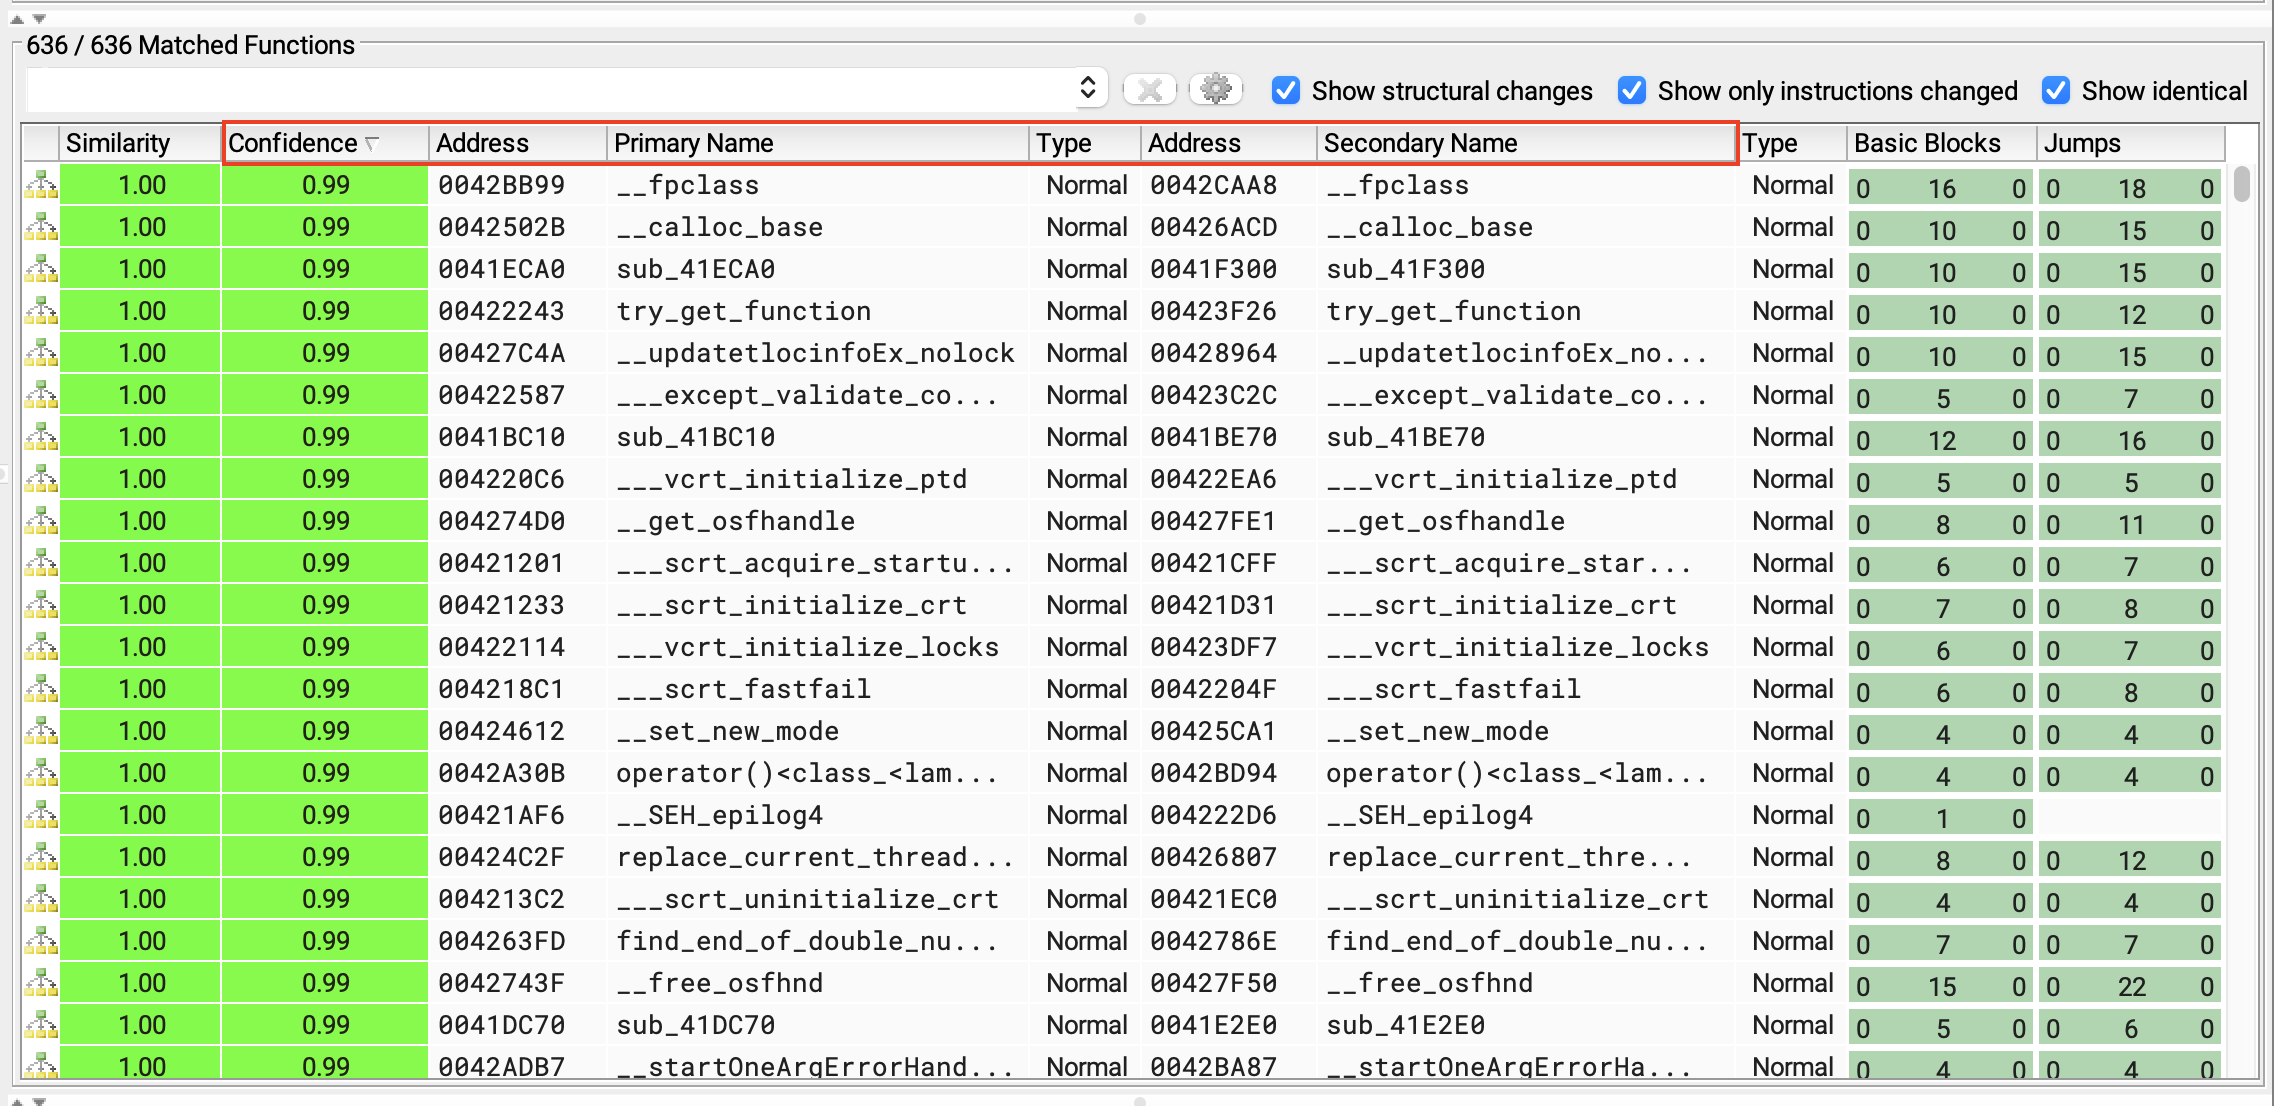Select primary name ___scrt_fastfail
Image resolution: width=2274 pixels, height=1106 pixels.
743,689
